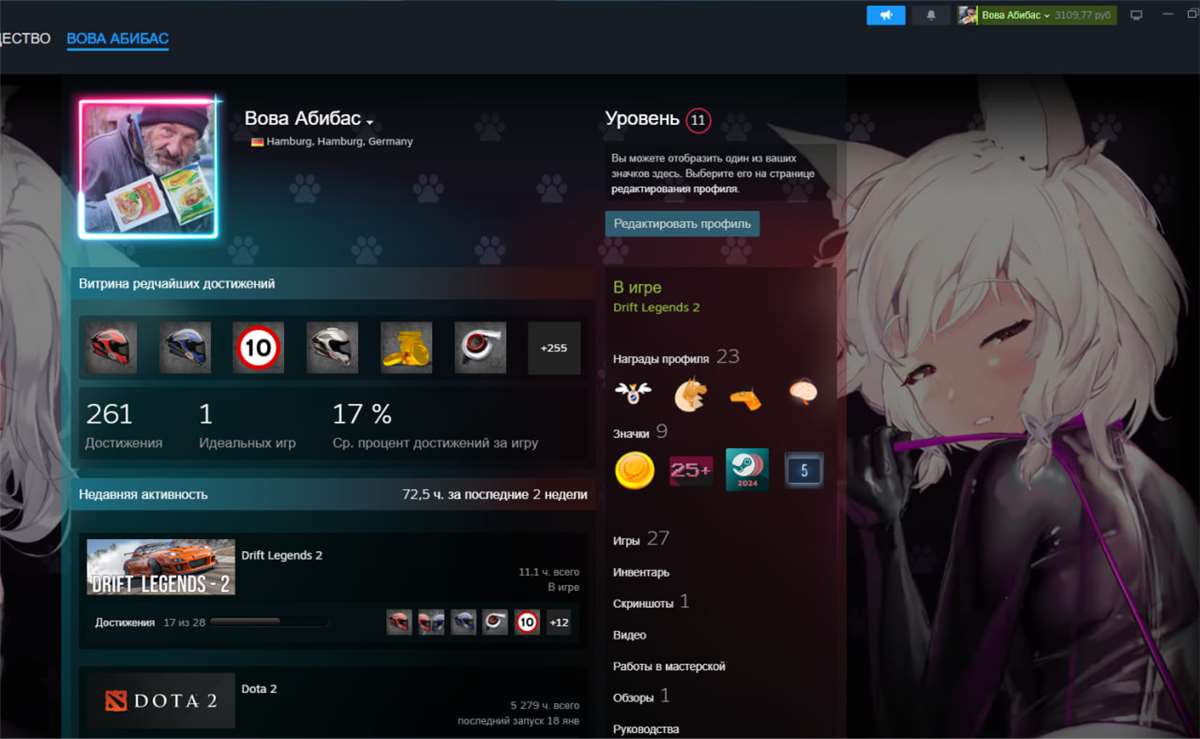The height and width of the screenshot is (739, 1200).
Task: Click the white helmet achievement in showcase
Action: pos(332,348)
